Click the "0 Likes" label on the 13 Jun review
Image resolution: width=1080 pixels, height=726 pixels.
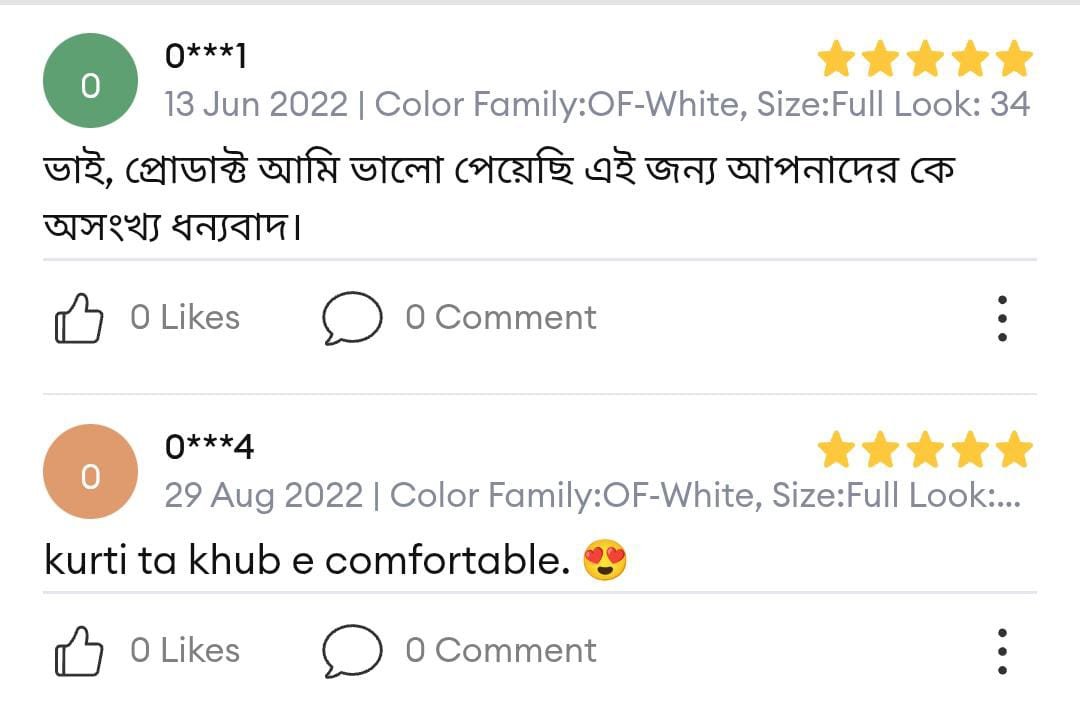coord(185,318)
